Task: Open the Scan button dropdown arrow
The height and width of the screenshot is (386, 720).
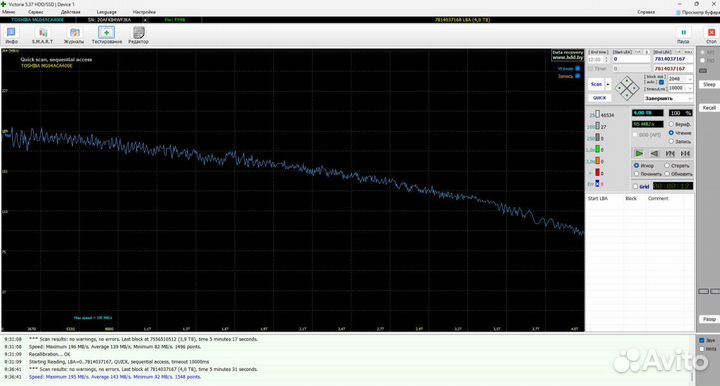Action: pyautogui.click(x=608, y=84)
